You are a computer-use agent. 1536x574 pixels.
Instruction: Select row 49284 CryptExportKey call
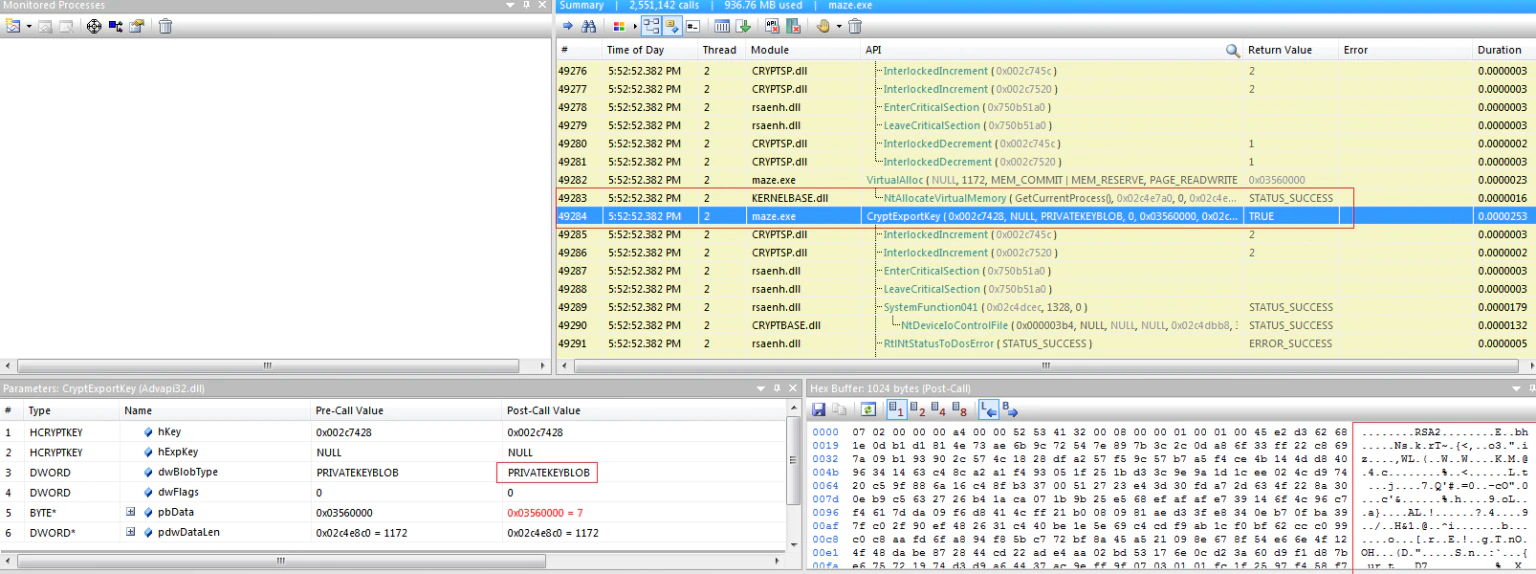pyautogui.click(x=1045, y=216)
